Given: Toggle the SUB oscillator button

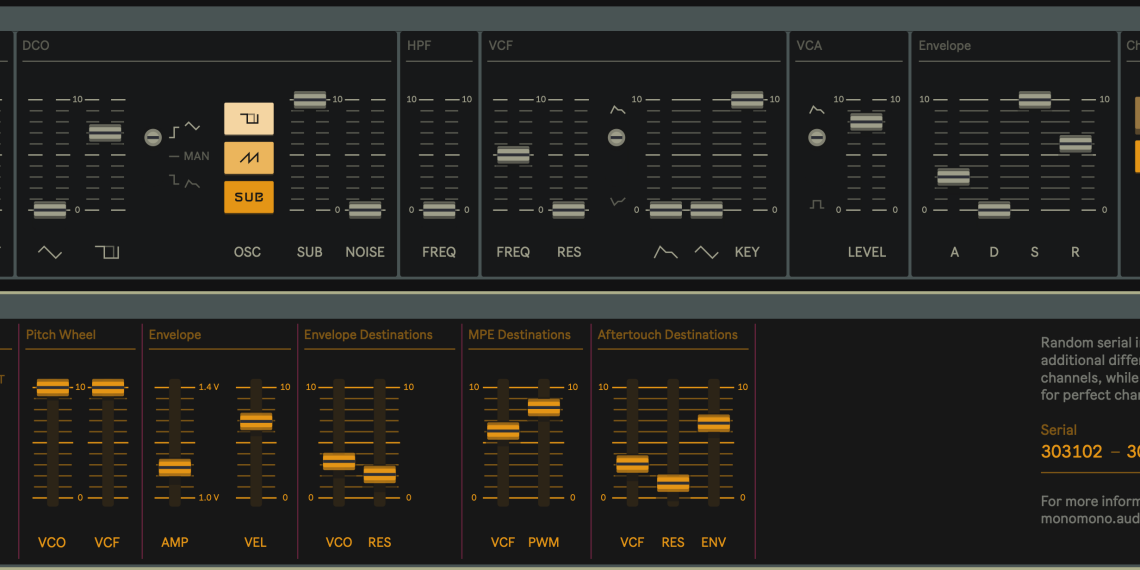Looking at the screenshot, I should click(248, 197).
